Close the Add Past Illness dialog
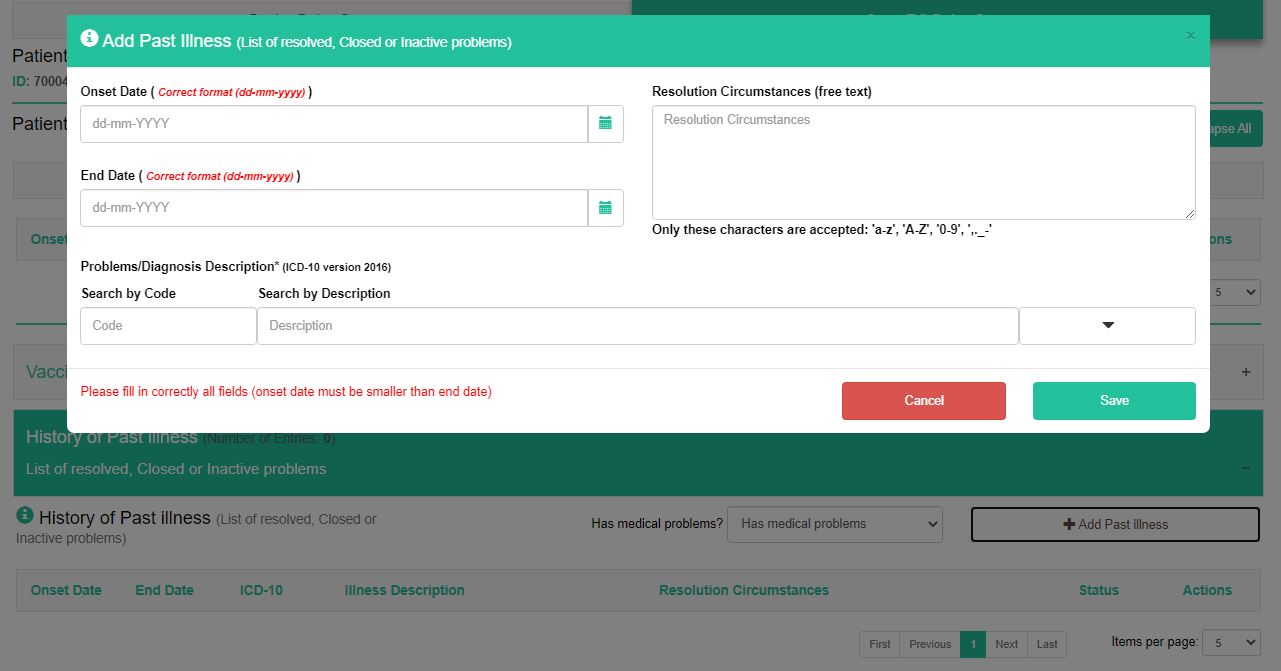 tap(1190, 36)
